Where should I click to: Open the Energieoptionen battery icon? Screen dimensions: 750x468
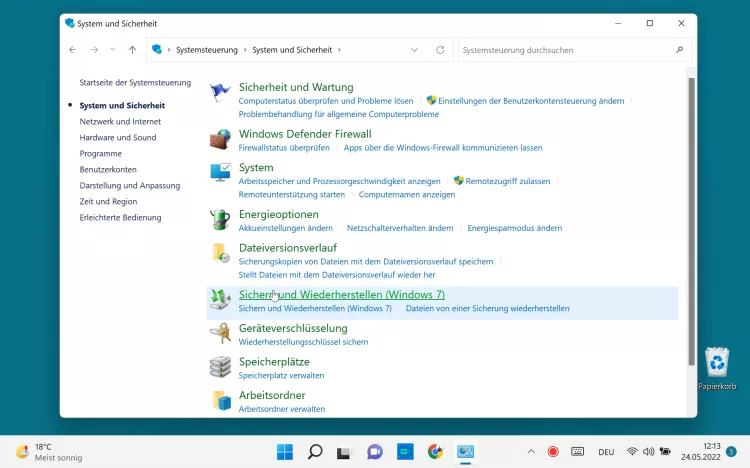point(220,220)
